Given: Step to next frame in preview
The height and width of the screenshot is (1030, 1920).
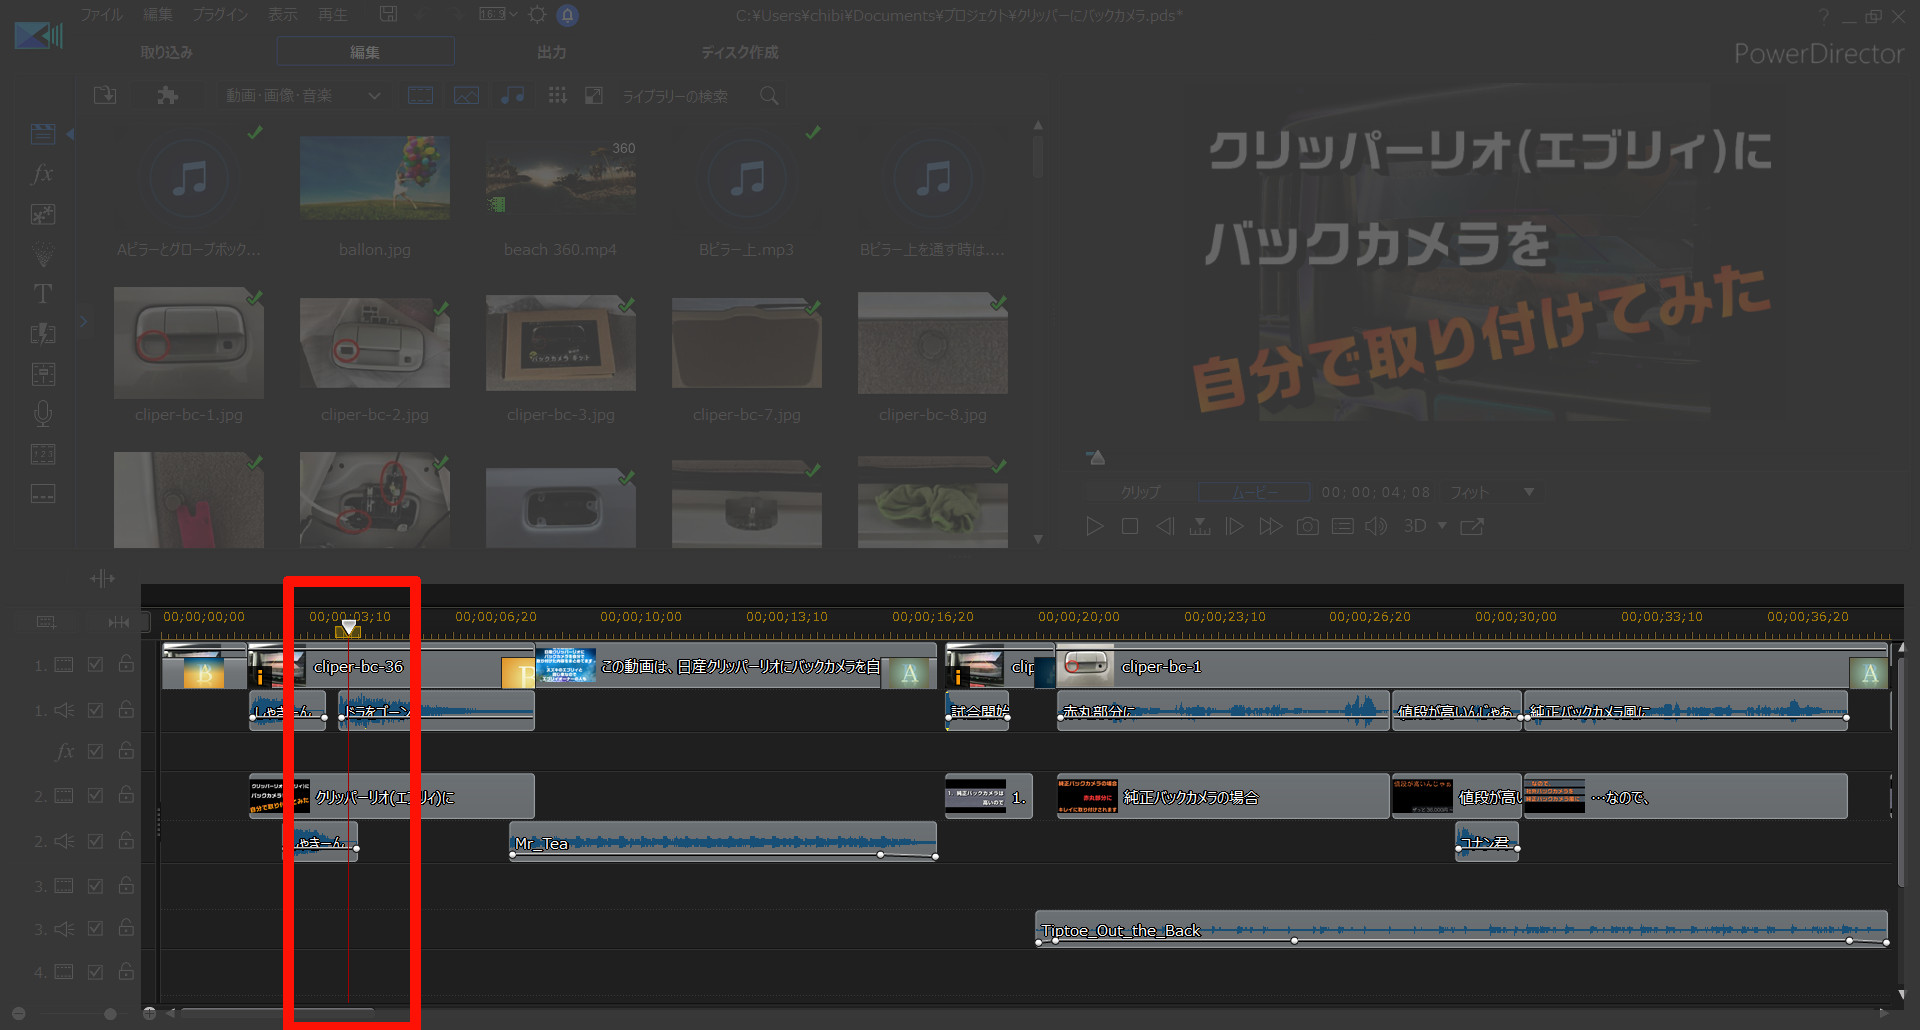Looking at the screenshot, I should pyautogui.click(x=1235, y=526).
